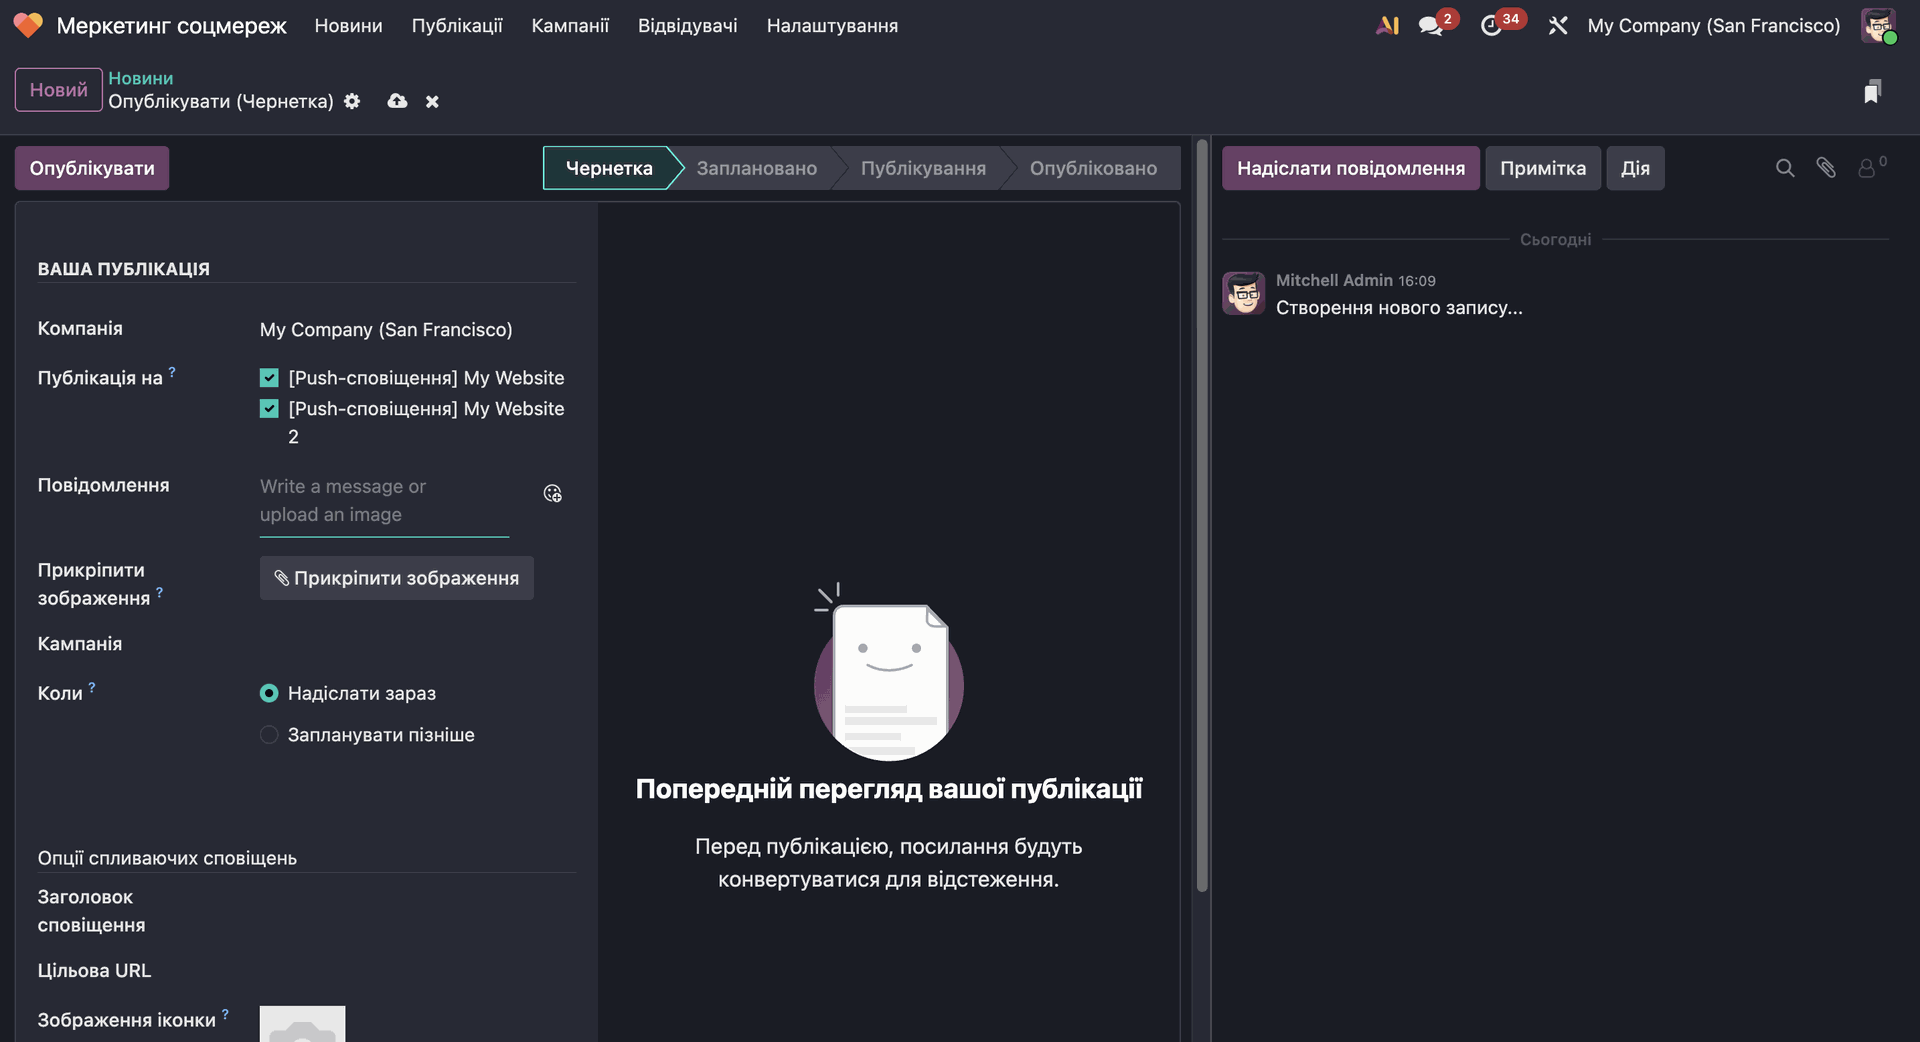The image size is (1920, 1042).
Task: Save record manually with cloud upload icon
Action: 397,101
